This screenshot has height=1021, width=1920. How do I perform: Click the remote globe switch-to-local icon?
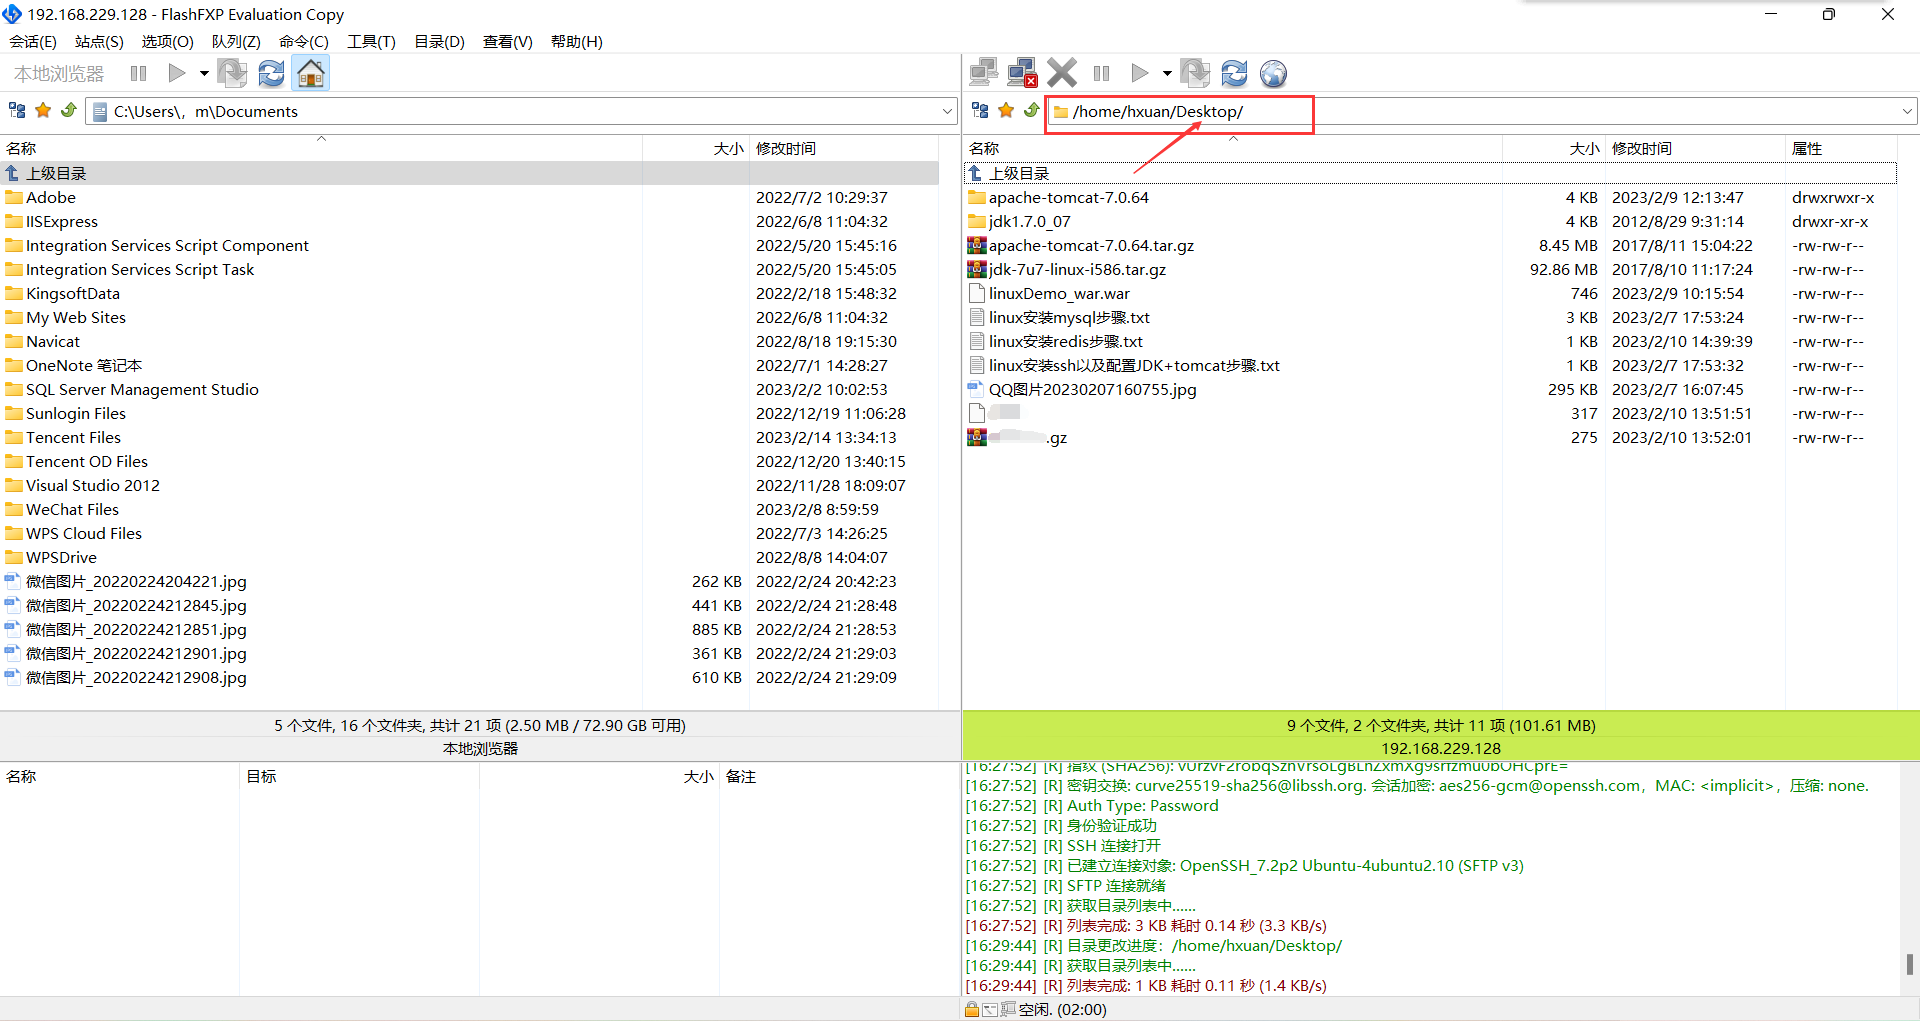point(1273,73)
